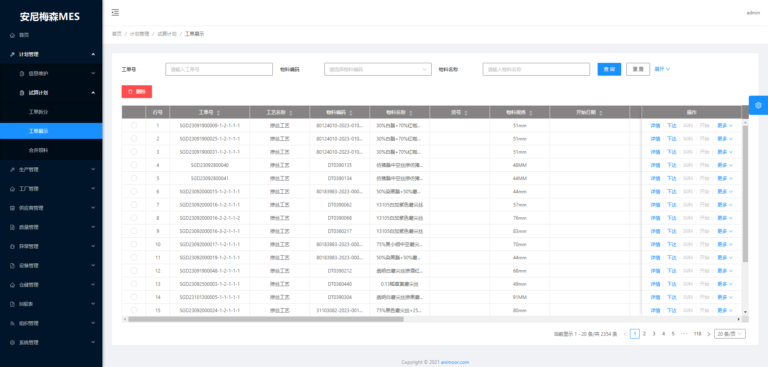Click the 供应商管理 icon in the sidebar
768x367 pixels.
pyautogui.click(x=12, y=208)
